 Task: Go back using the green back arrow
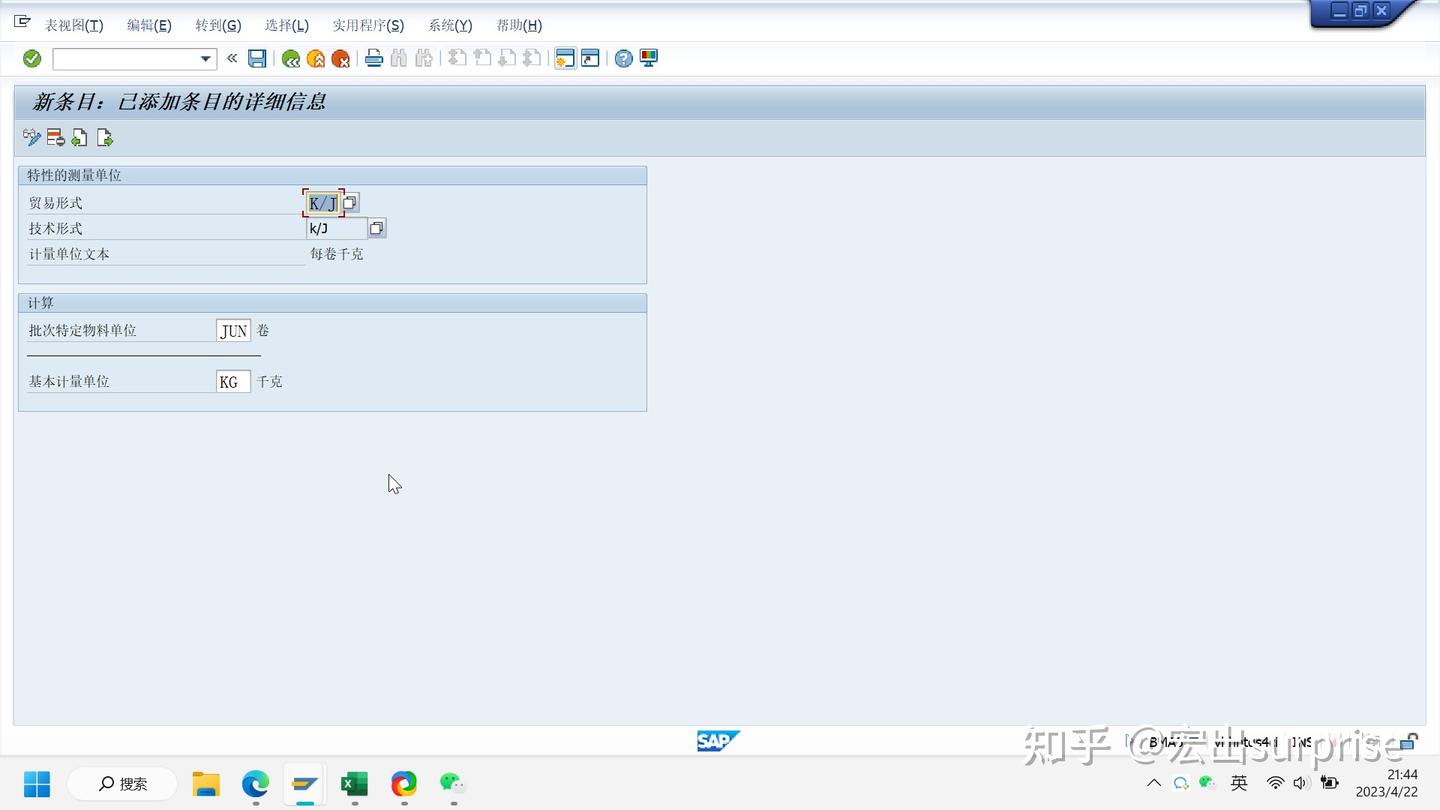click(x=290, y=58)
